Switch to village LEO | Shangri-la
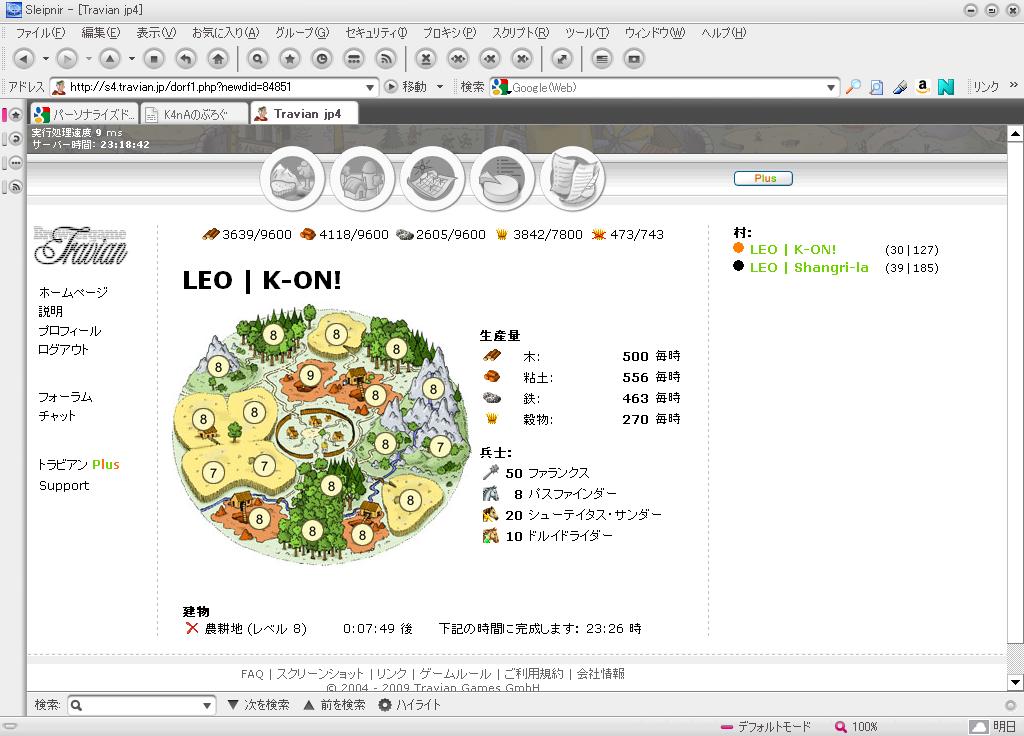Viewport: 1024px width, 736px height. [809, 268]
